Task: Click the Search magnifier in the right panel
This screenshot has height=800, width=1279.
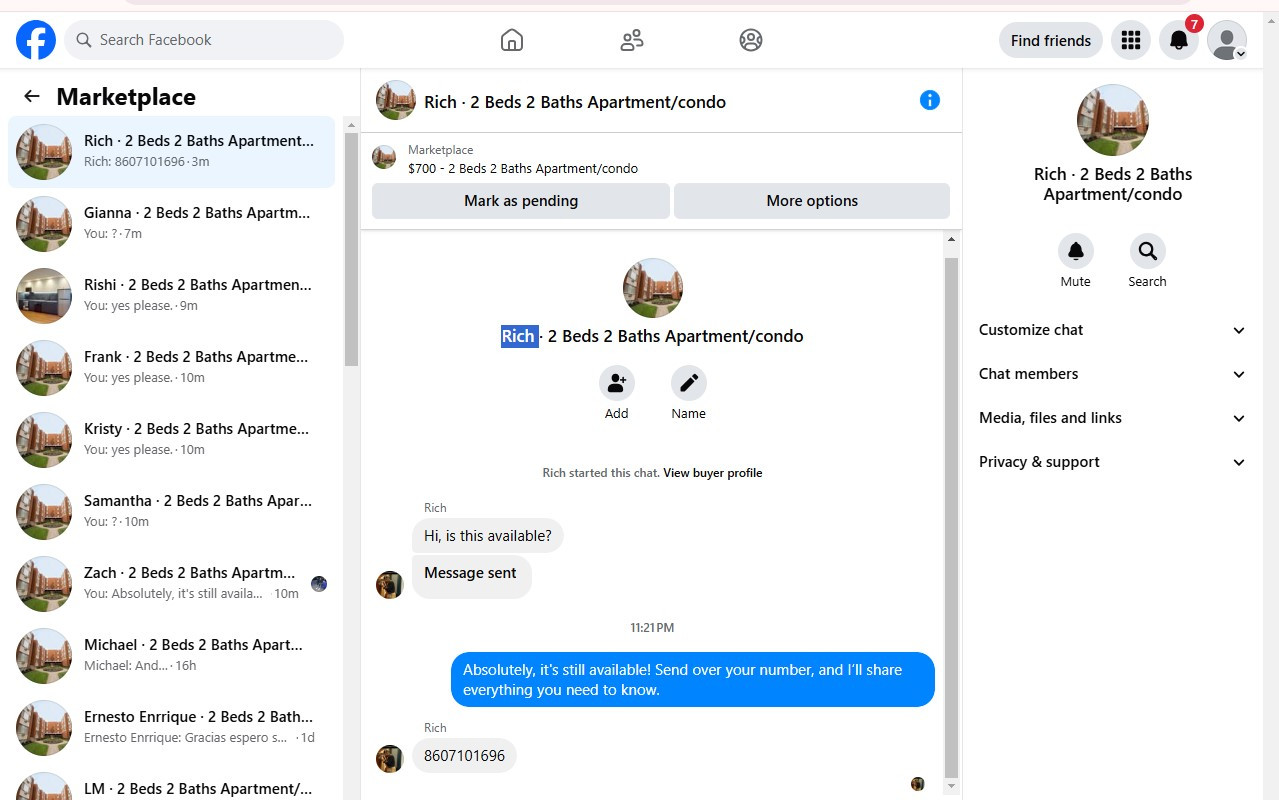Action: coord(1147,251)
